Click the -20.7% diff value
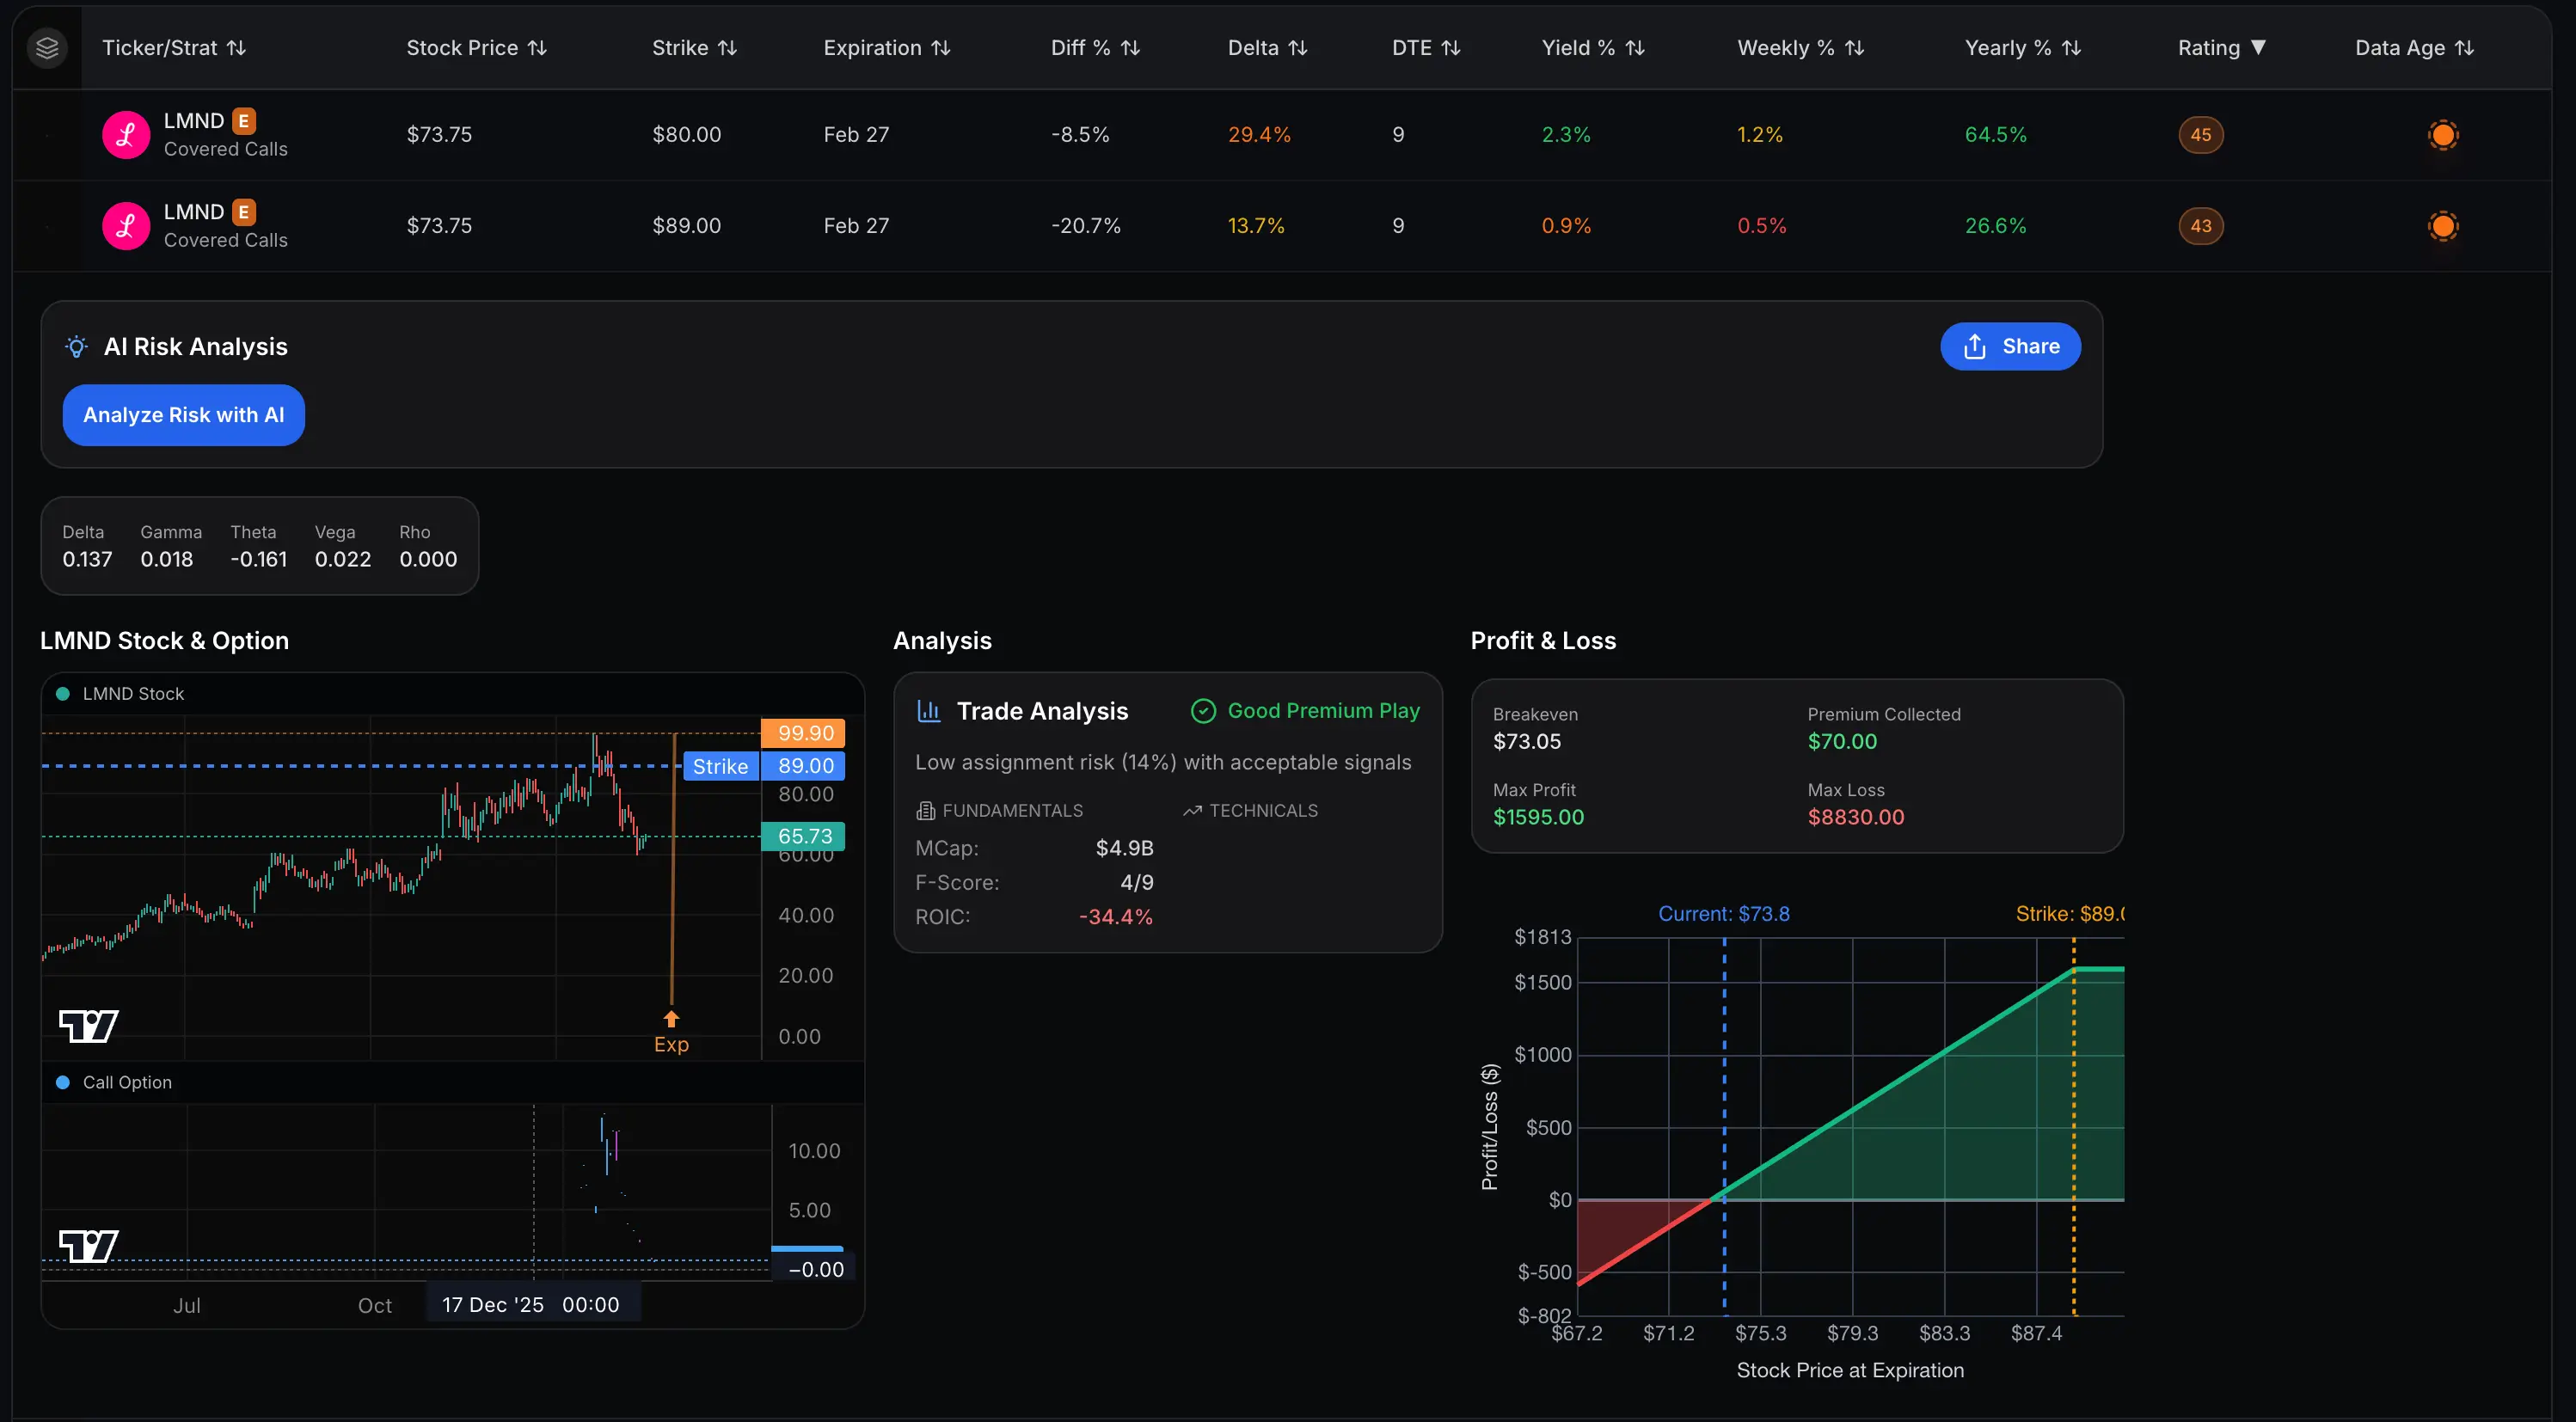Viewport: 2576px width, 1422px height. coord(1086,226)
